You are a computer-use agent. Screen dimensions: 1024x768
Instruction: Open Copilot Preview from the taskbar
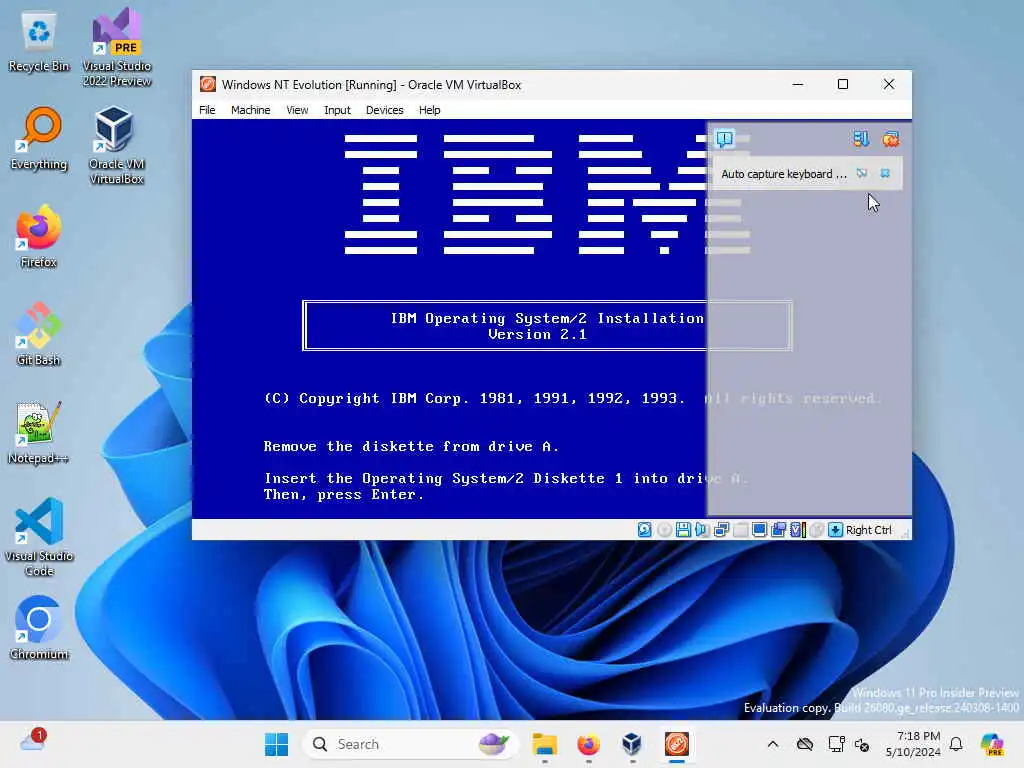992,744
